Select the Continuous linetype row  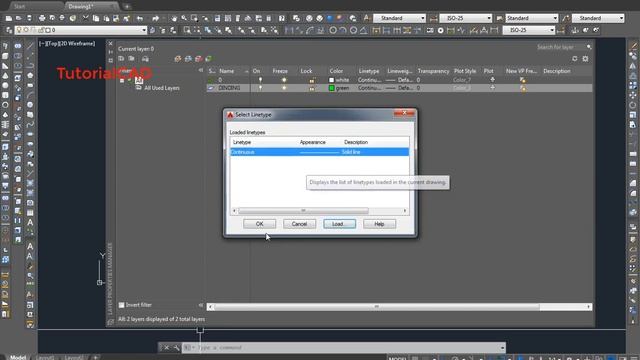click(320, 152)
